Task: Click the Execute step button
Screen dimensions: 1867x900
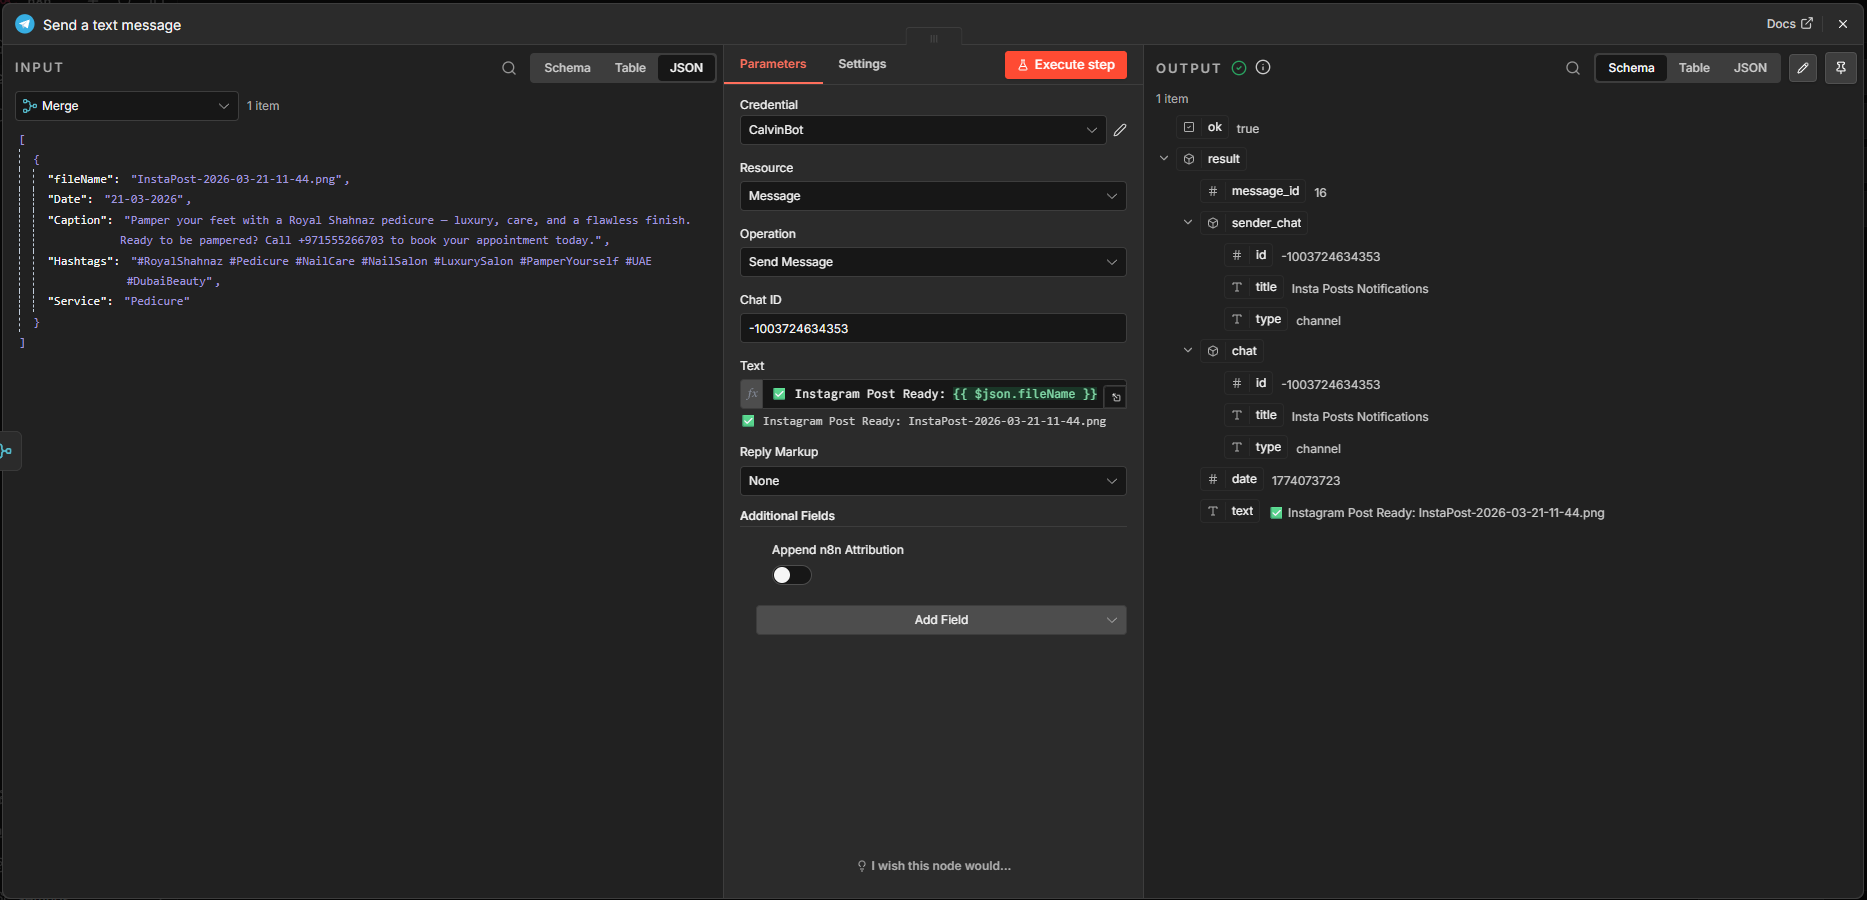Action: point(1065,65)
